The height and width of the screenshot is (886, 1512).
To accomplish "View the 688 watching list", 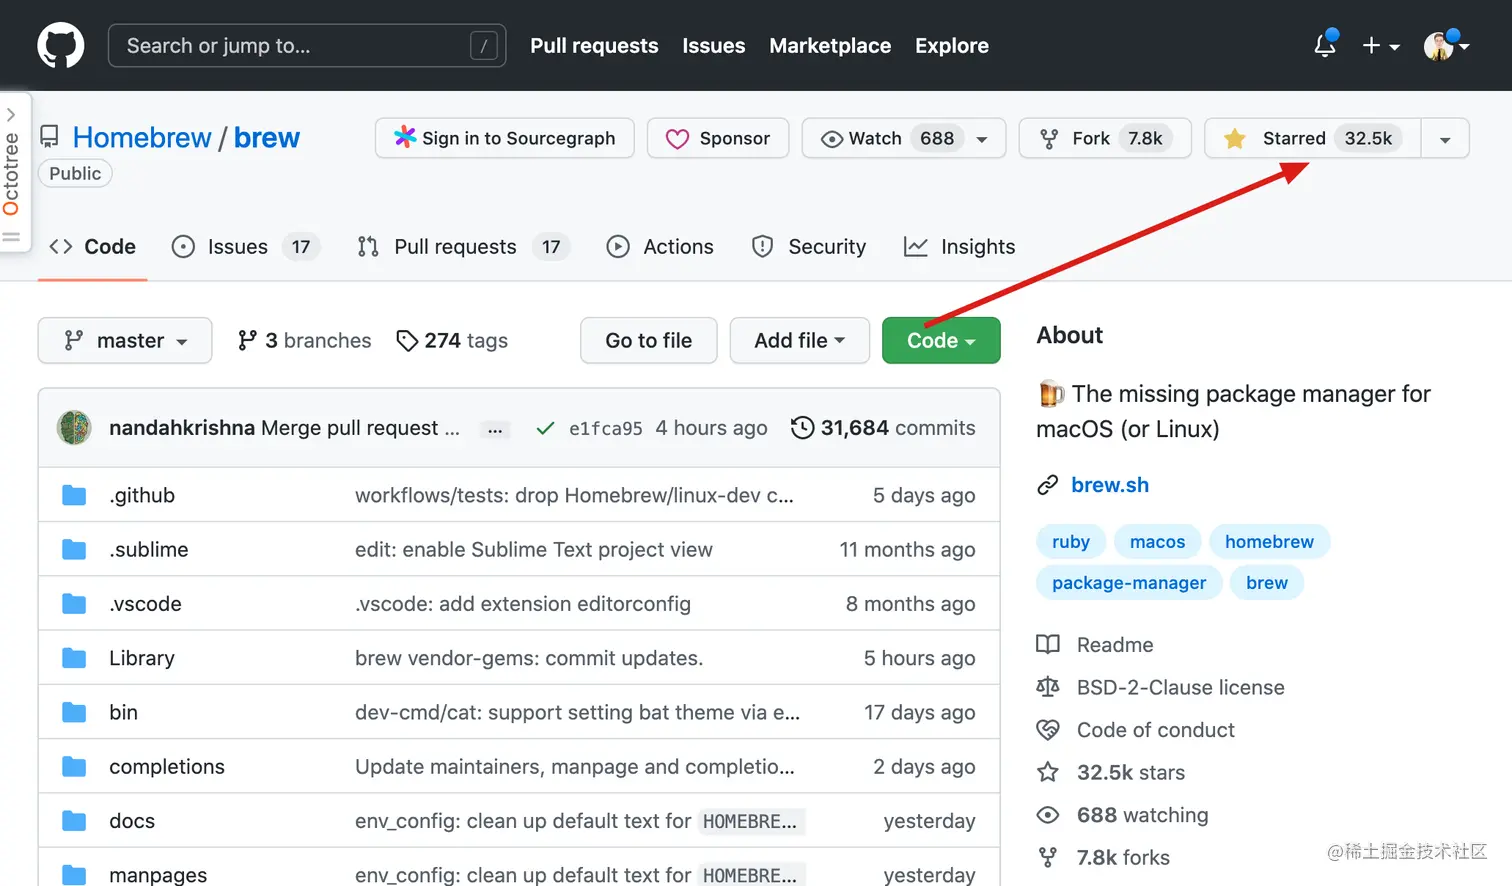I will click(x=1142, y=815).
